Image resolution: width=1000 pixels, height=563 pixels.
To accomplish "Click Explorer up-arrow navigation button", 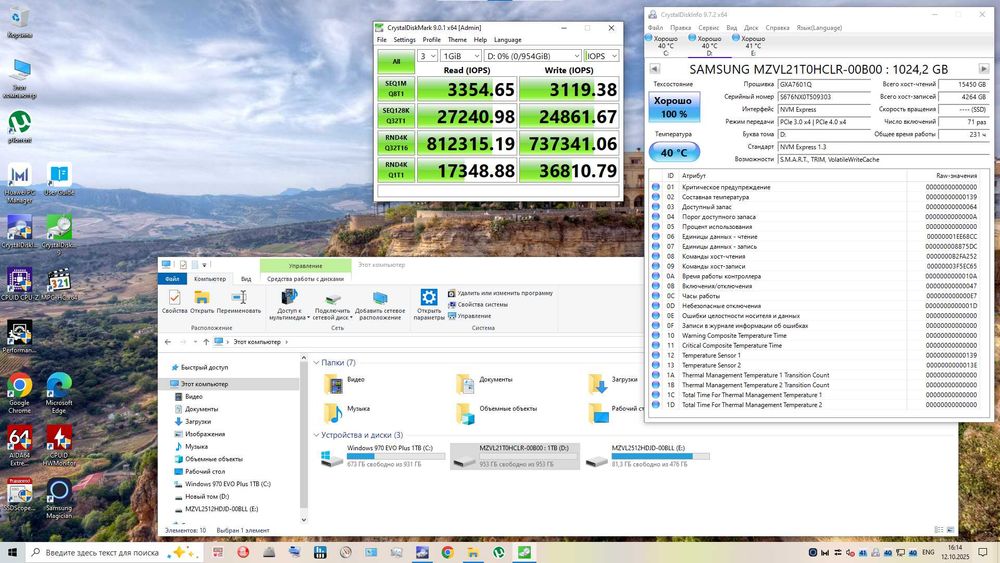I will (x=206, y=342).
